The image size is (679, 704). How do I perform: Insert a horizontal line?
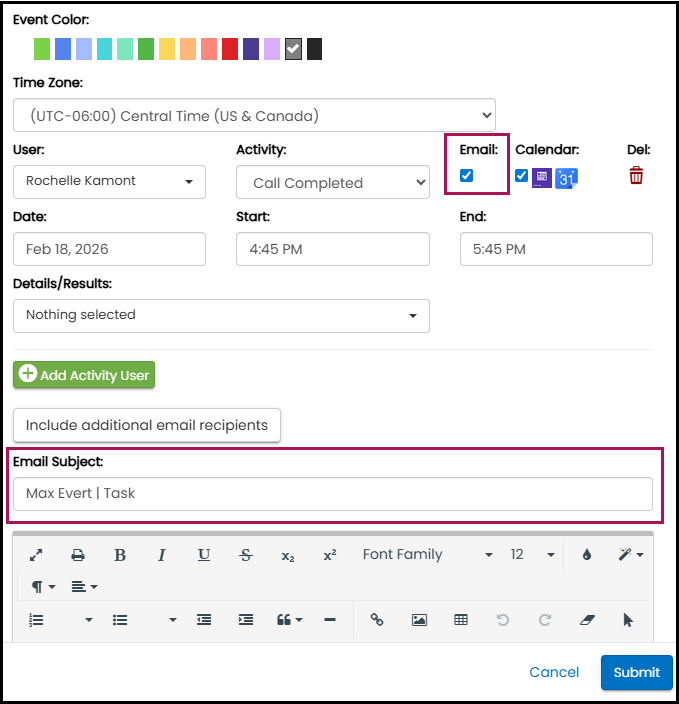[x=330, y=620]
